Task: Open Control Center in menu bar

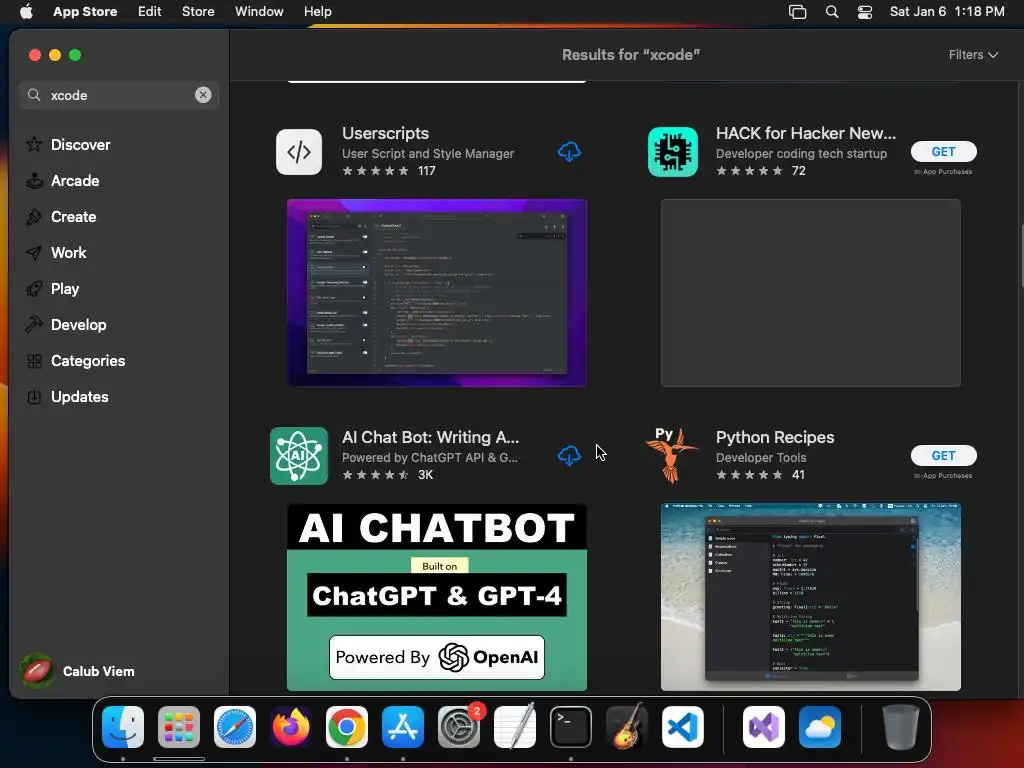Action: pos(865,12)
